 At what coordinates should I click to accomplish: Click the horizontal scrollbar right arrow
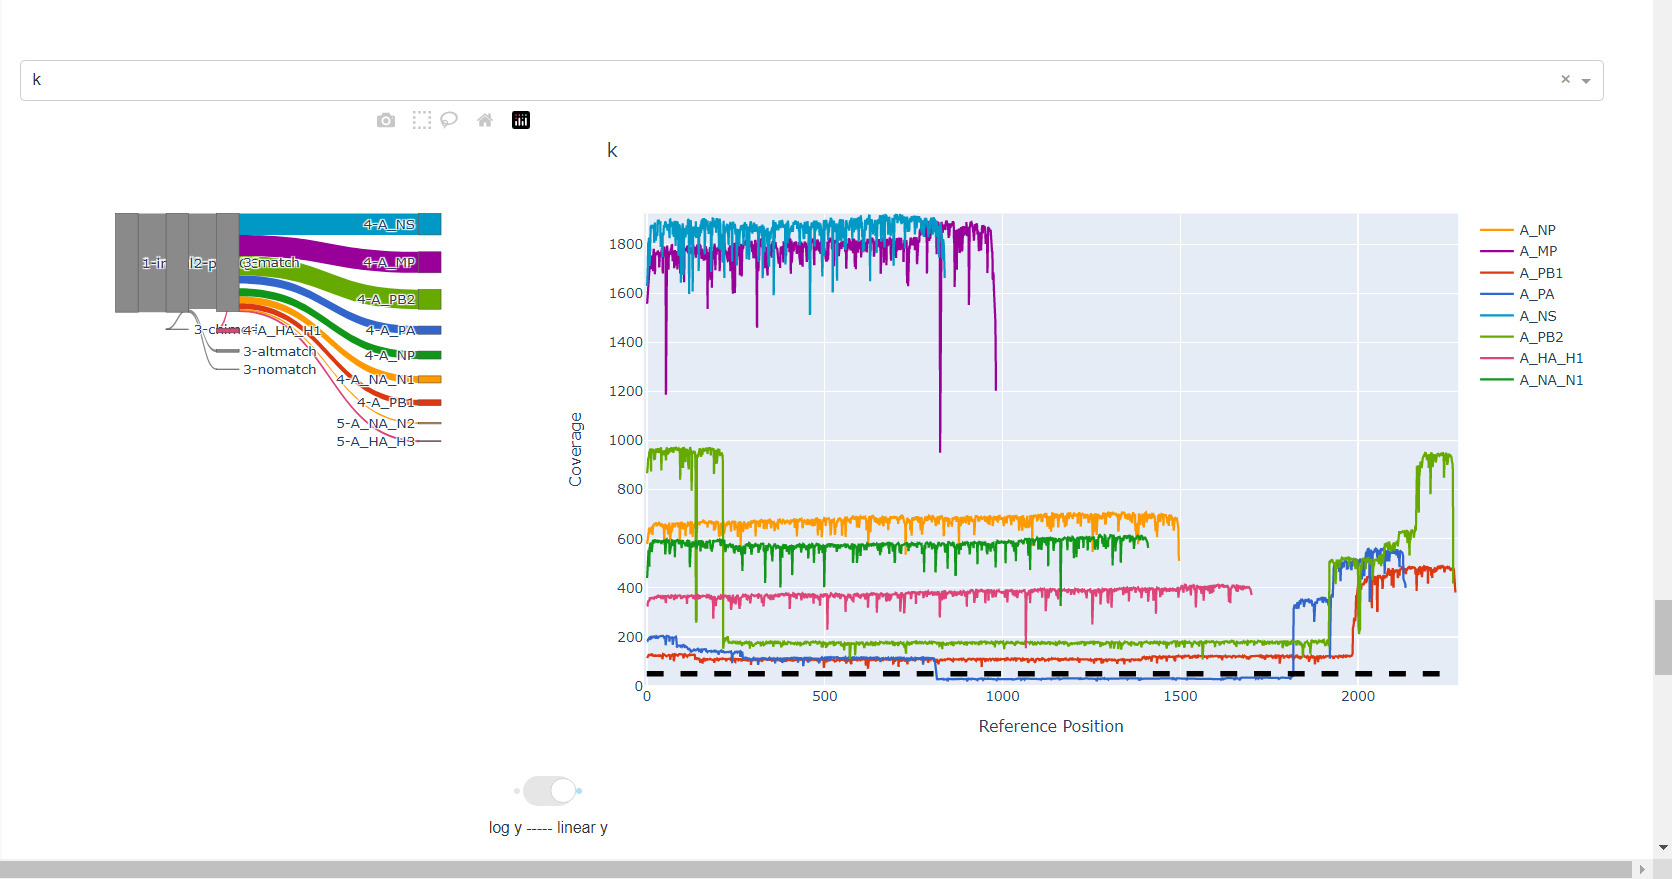tap(1642, 870)
